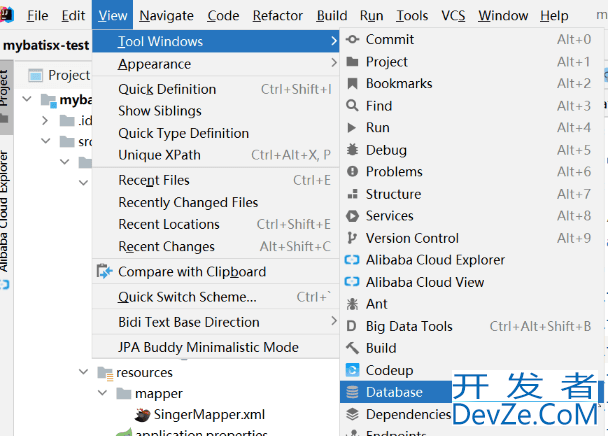The height and width of the screenshot is (436, 608).
Task: Toggle JPA Buddy Minimalistic Mode
Action: 216,347
